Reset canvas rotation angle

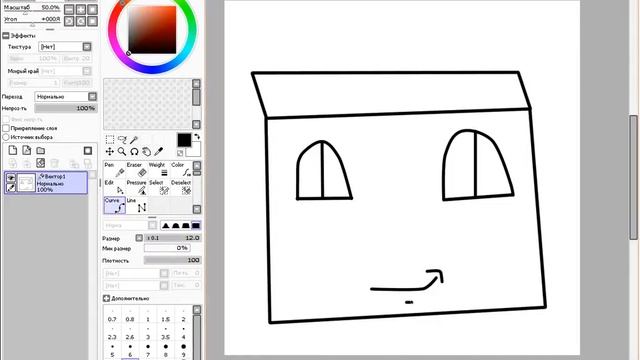[93, 21]
